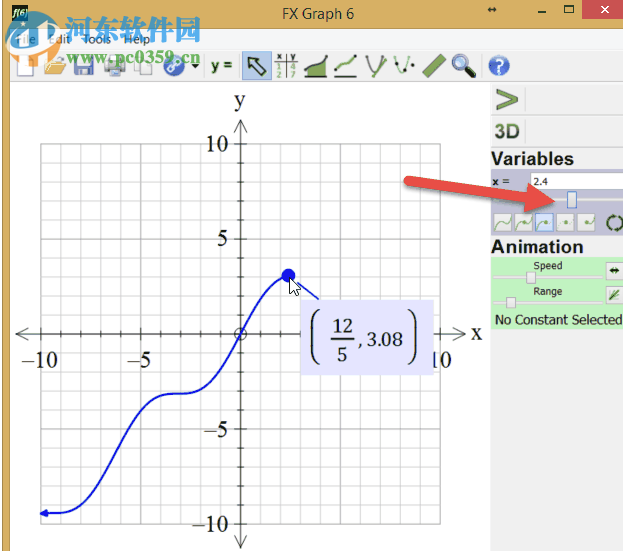
Task: Open an existing file with folder icon
Action: (x=55, y=66)
